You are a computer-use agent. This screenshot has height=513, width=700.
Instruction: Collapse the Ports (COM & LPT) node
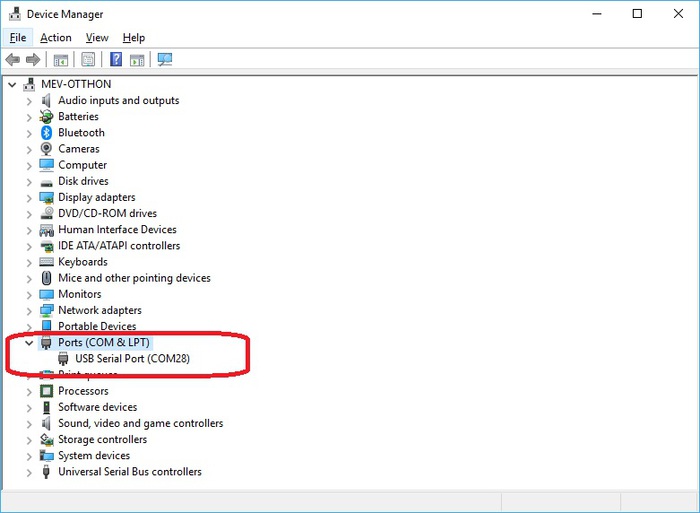coord(28,343)
